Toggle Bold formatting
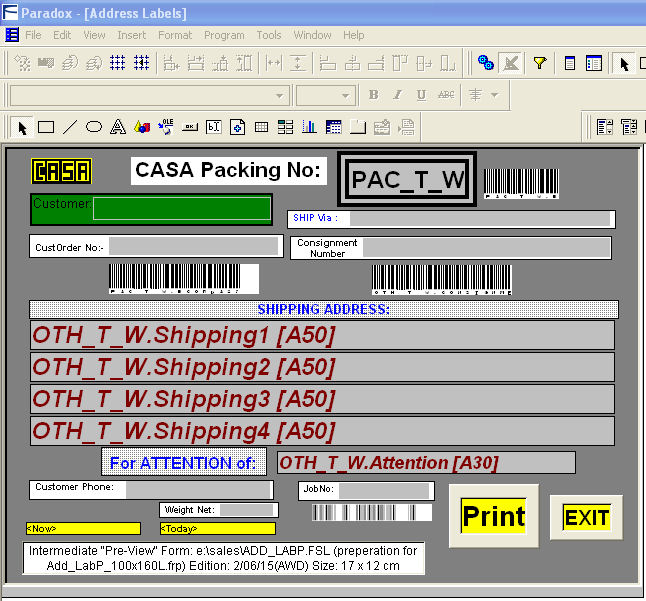This screenshot has height=601, width=646. click(x=373, y=95)
